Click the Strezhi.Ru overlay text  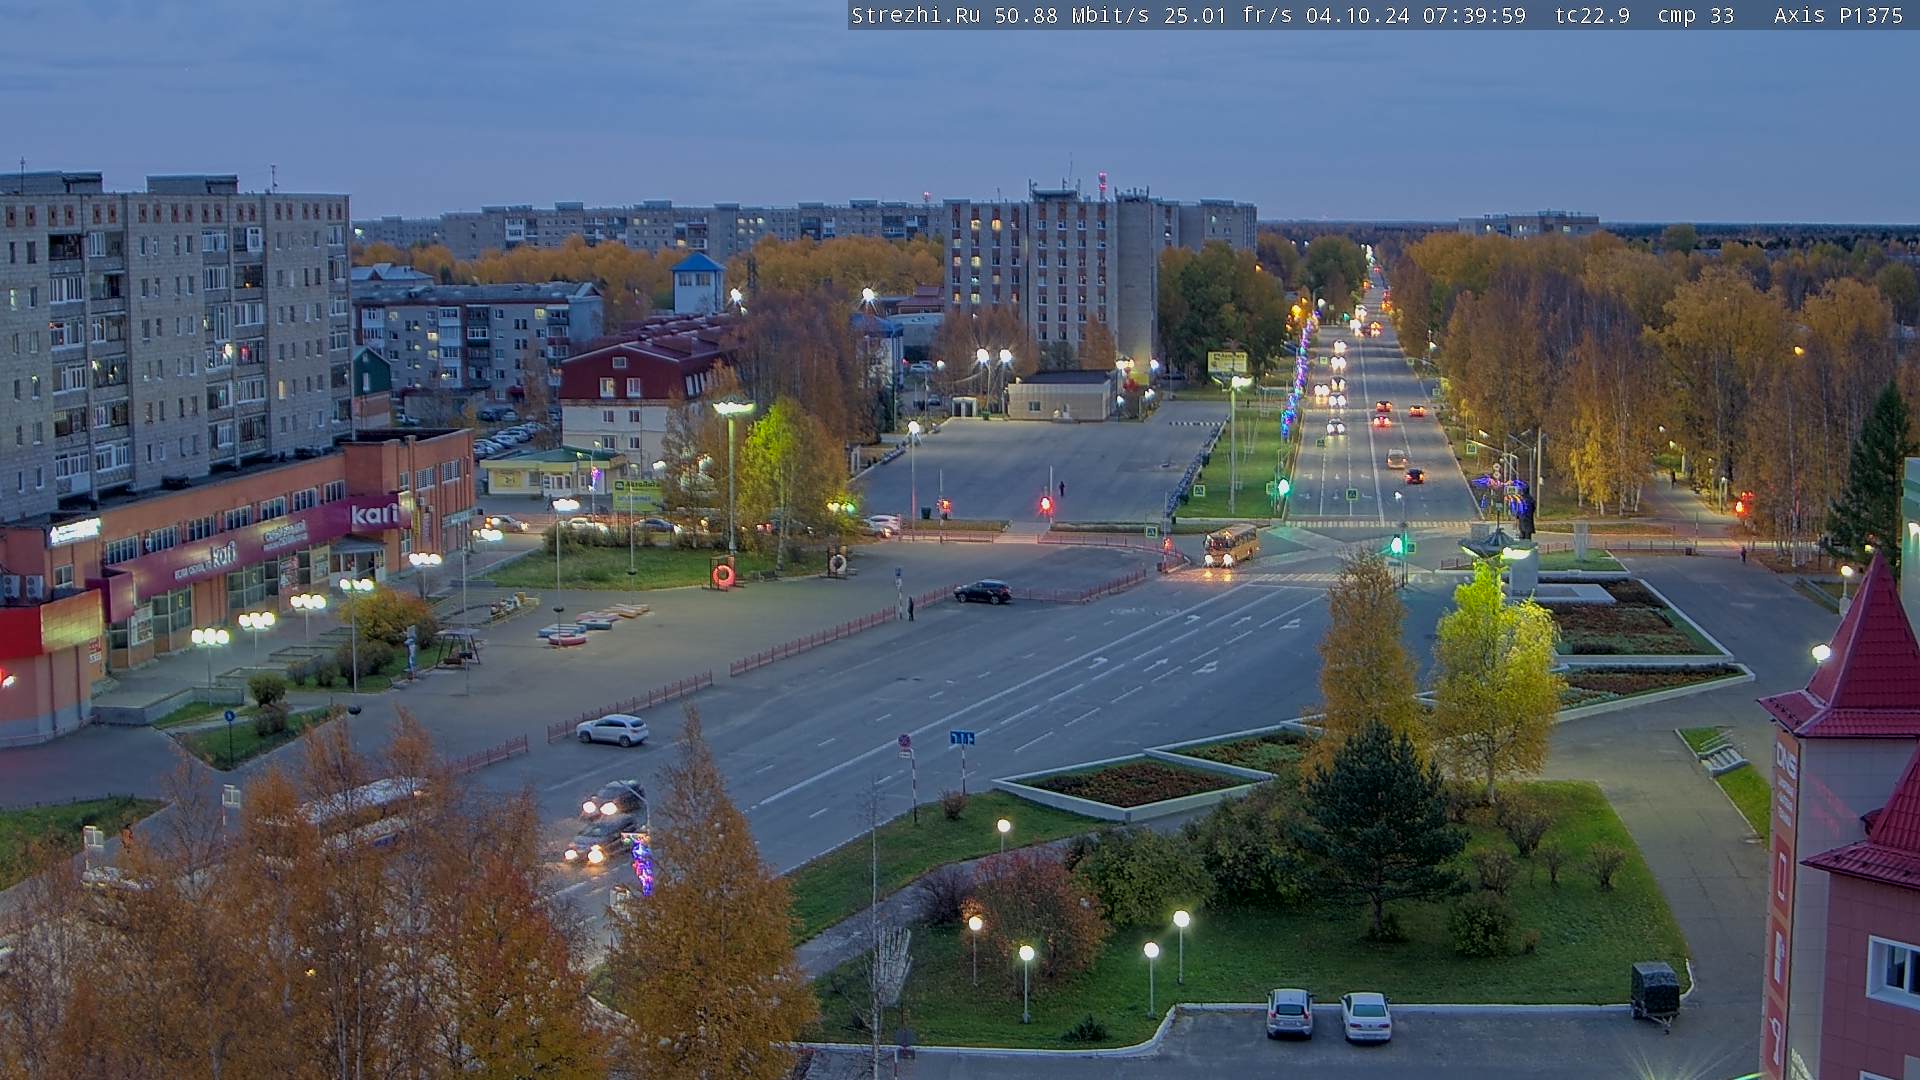(915, 15)
